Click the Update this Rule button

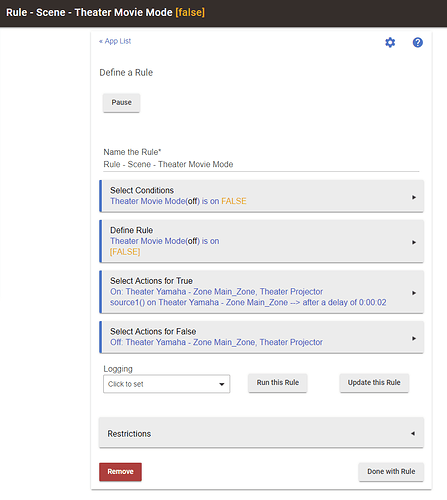[x=374, y=383]
